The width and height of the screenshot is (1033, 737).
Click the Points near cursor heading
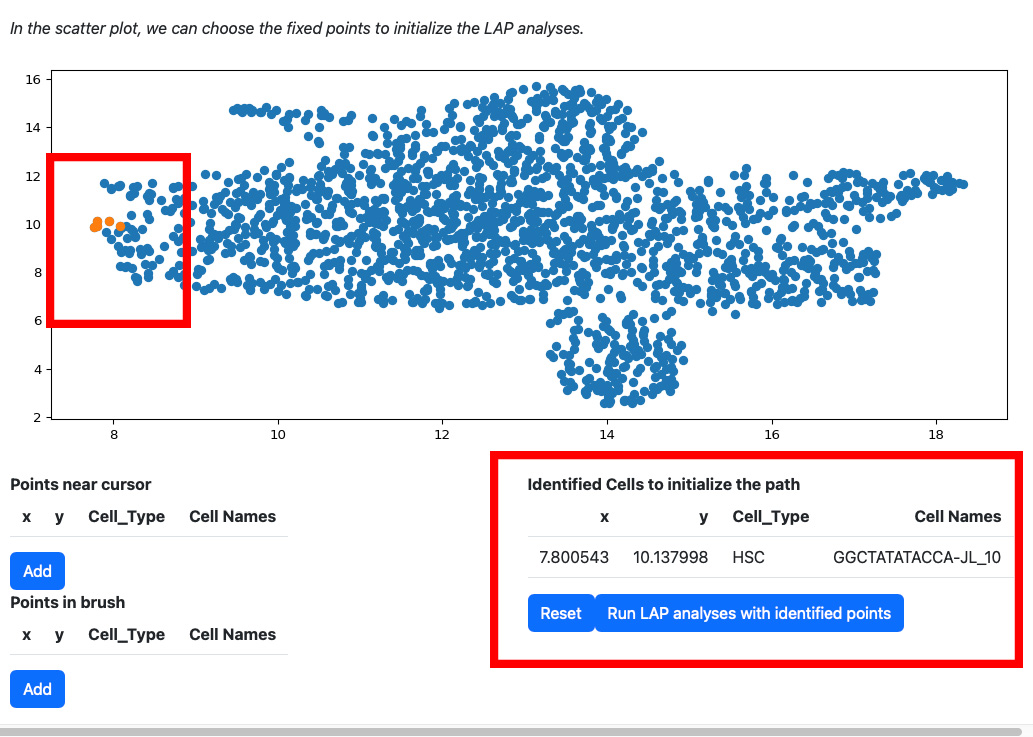click(x=80, y=484)
